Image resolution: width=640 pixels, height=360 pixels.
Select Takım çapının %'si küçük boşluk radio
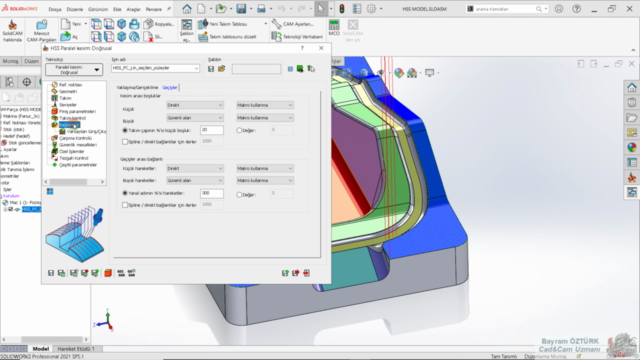125,130
